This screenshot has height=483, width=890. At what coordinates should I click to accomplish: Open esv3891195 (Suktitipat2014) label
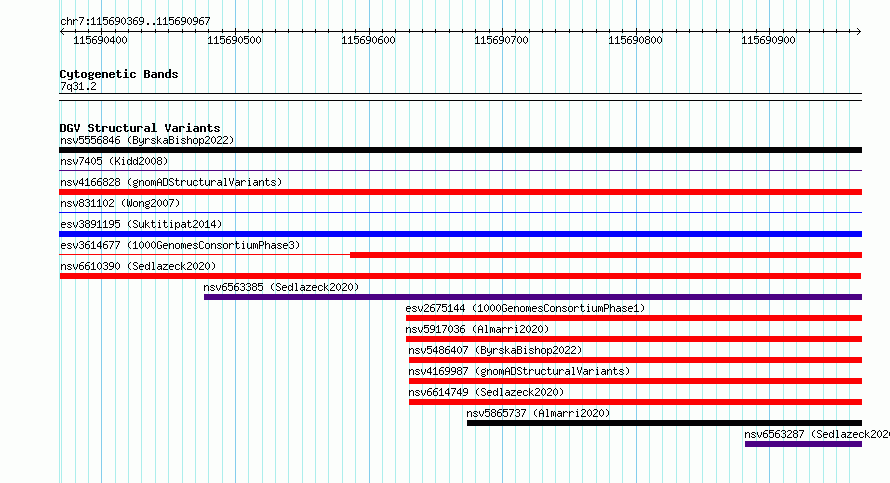141,224
